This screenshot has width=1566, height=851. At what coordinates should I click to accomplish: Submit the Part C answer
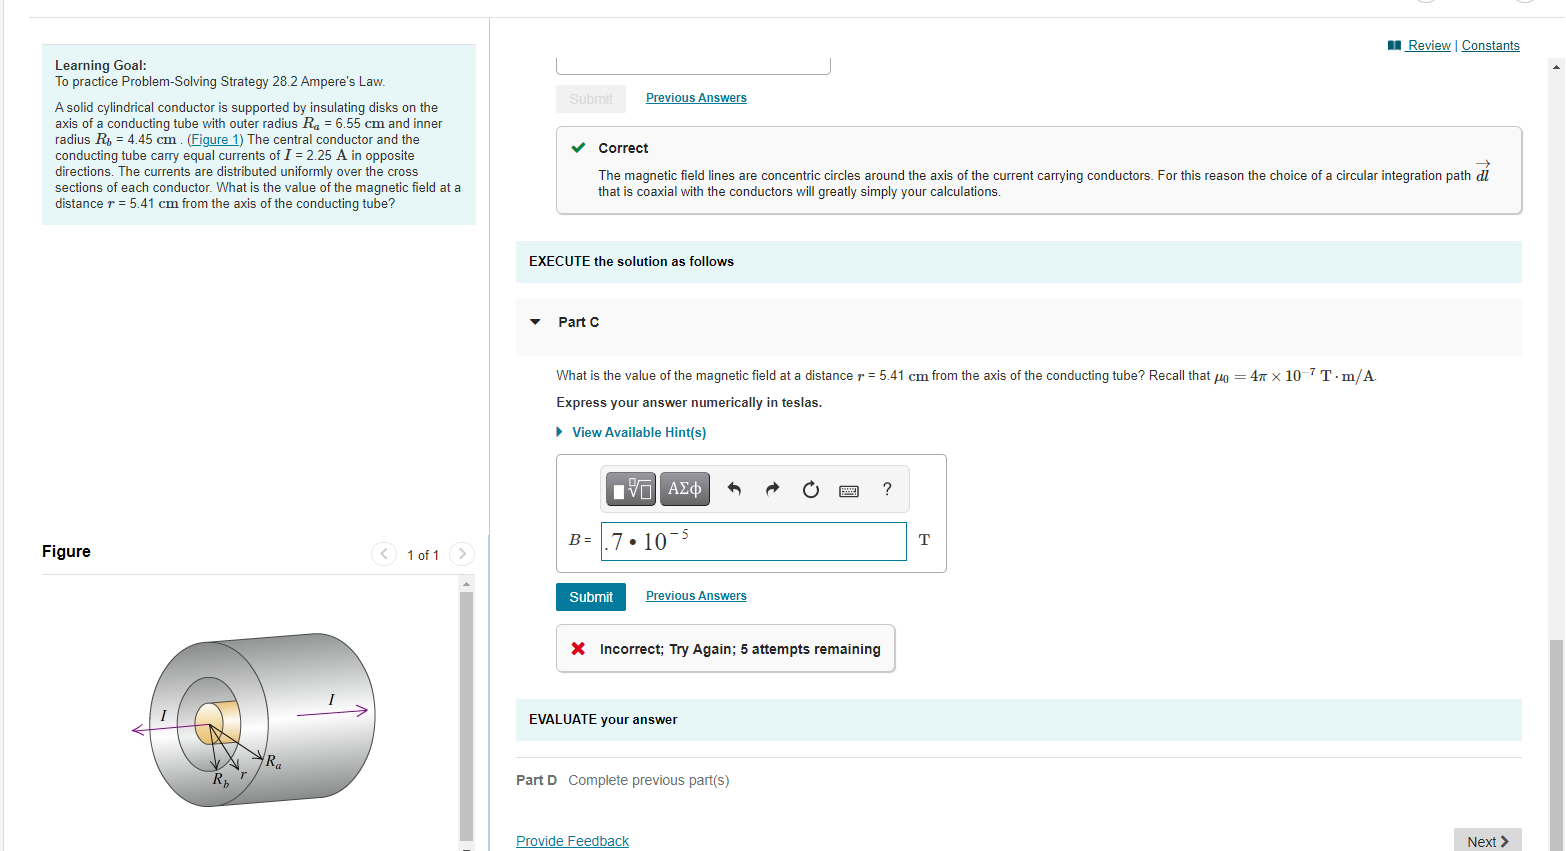click(590, 596)
